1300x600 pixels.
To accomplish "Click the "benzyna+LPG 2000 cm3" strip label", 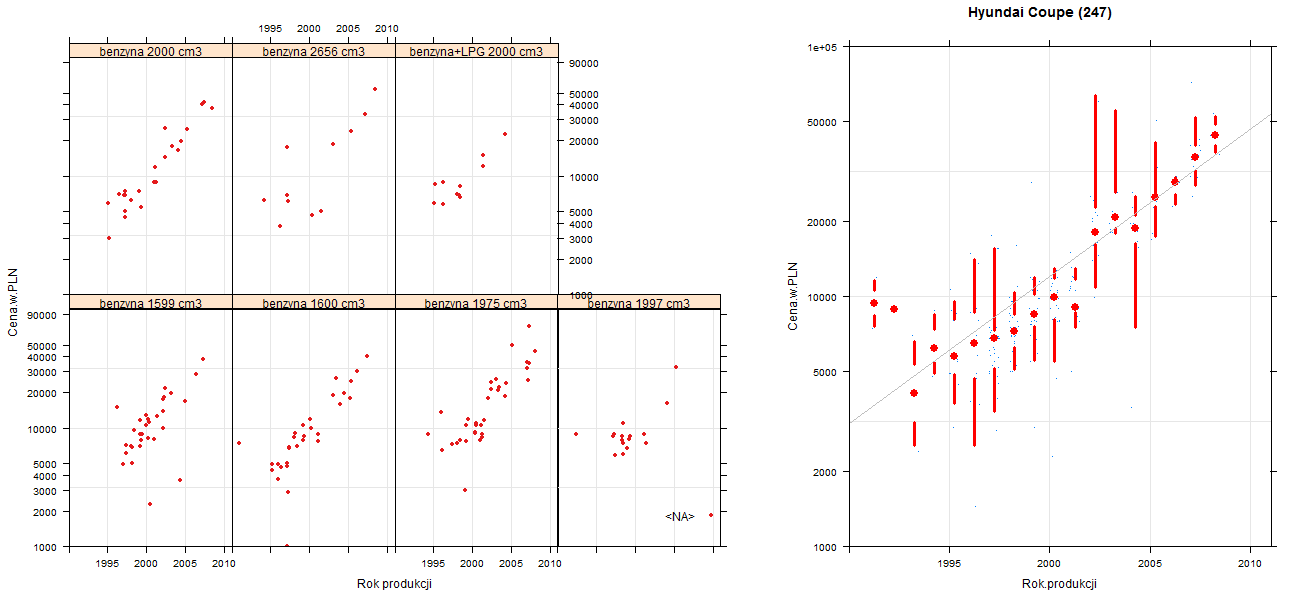I will [x=477, y=51].
